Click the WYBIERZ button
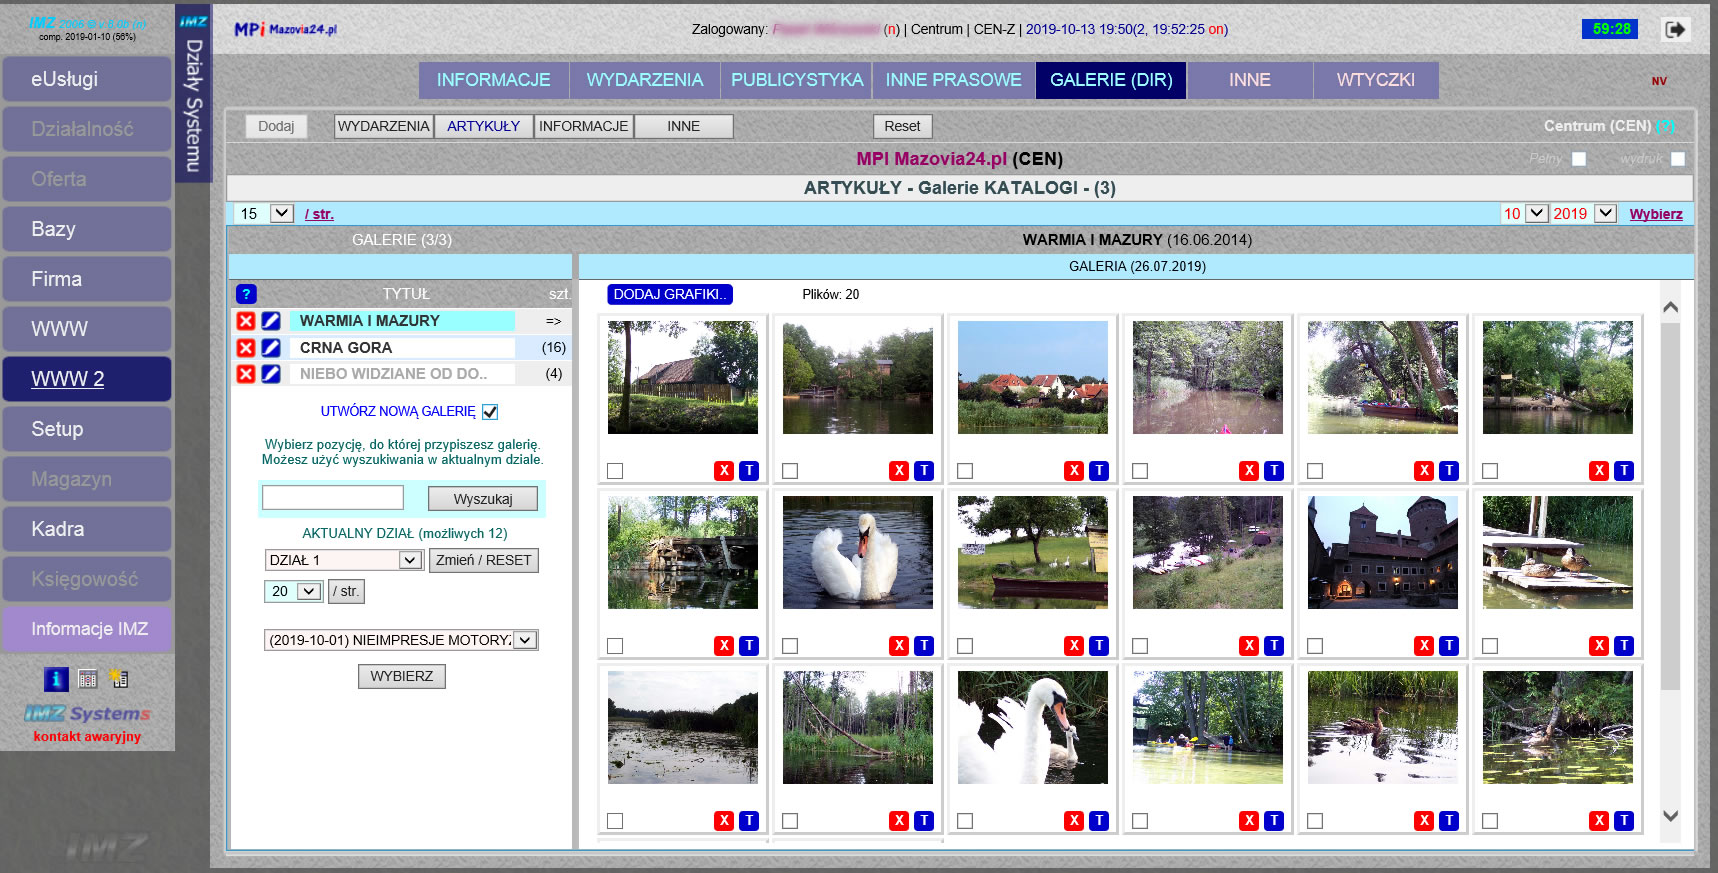Image resolution: width=1718 pixels, height=873 pixels. coord(402,676)
